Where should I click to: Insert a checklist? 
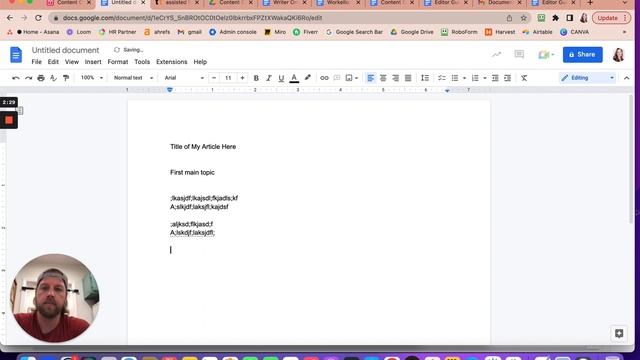coord(442,78)
